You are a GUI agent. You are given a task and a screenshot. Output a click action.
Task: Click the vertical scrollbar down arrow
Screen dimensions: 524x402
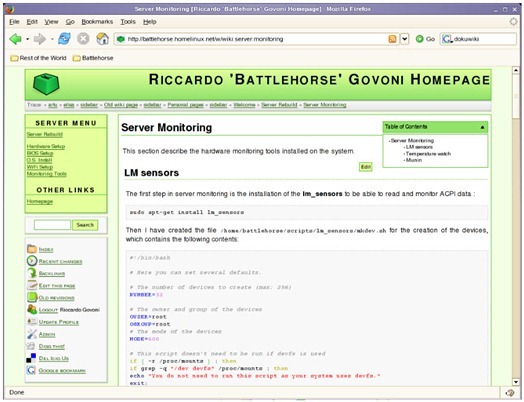click(x=516, y=382)
